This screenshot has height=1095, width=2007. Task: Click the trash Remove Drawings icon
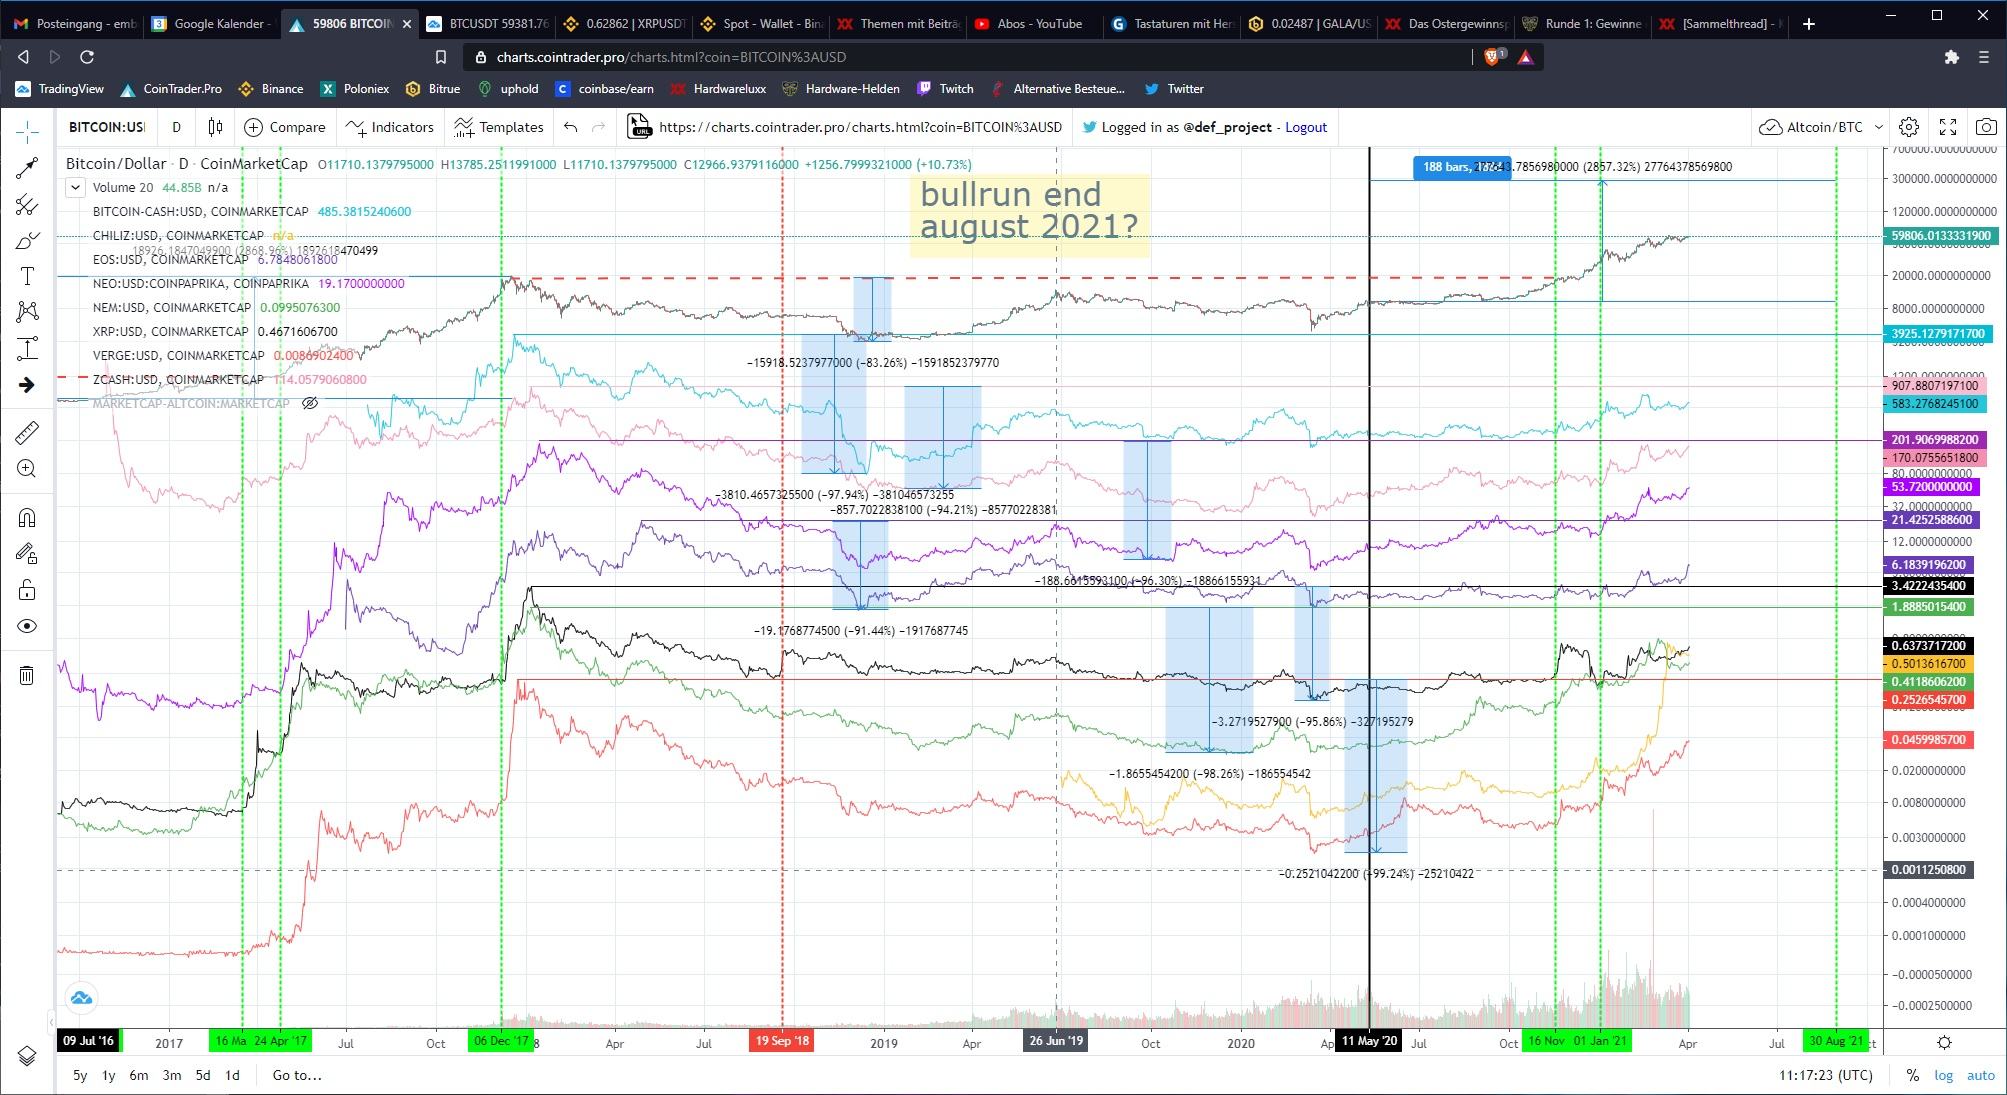pos(27,675)
